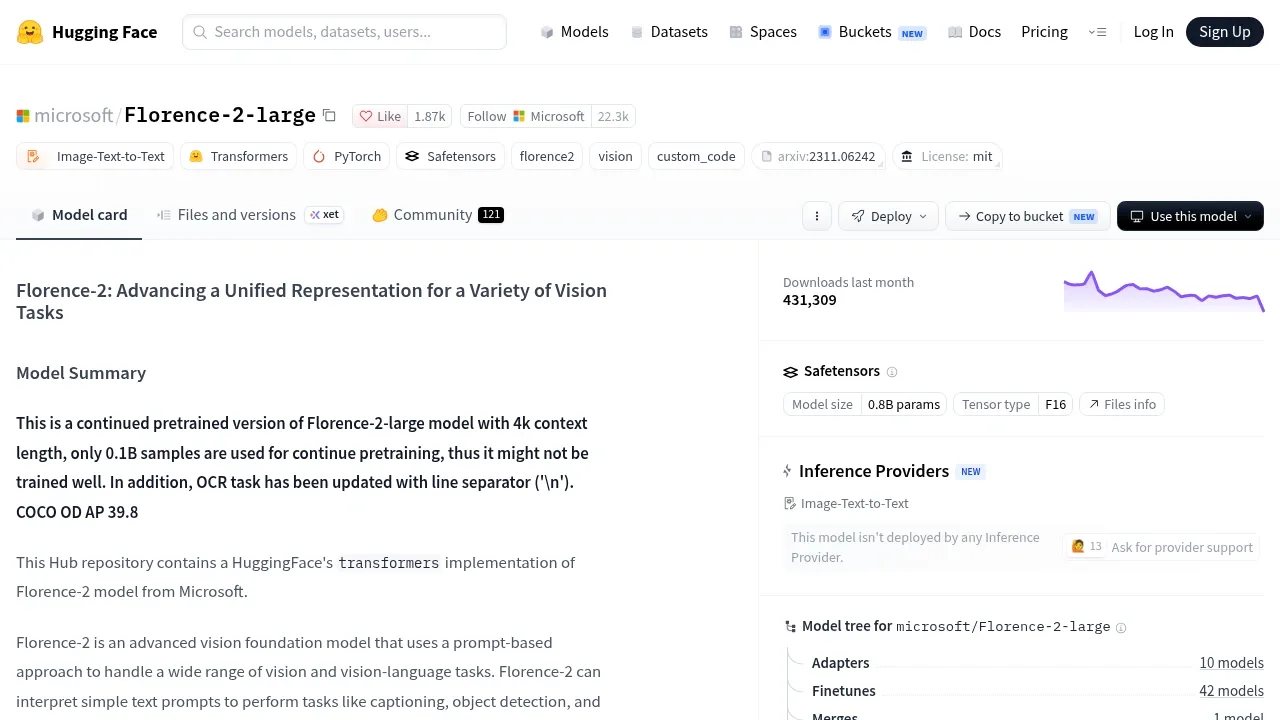Select the vision tag
This screenshot has width=1280, height=720.
615,156
